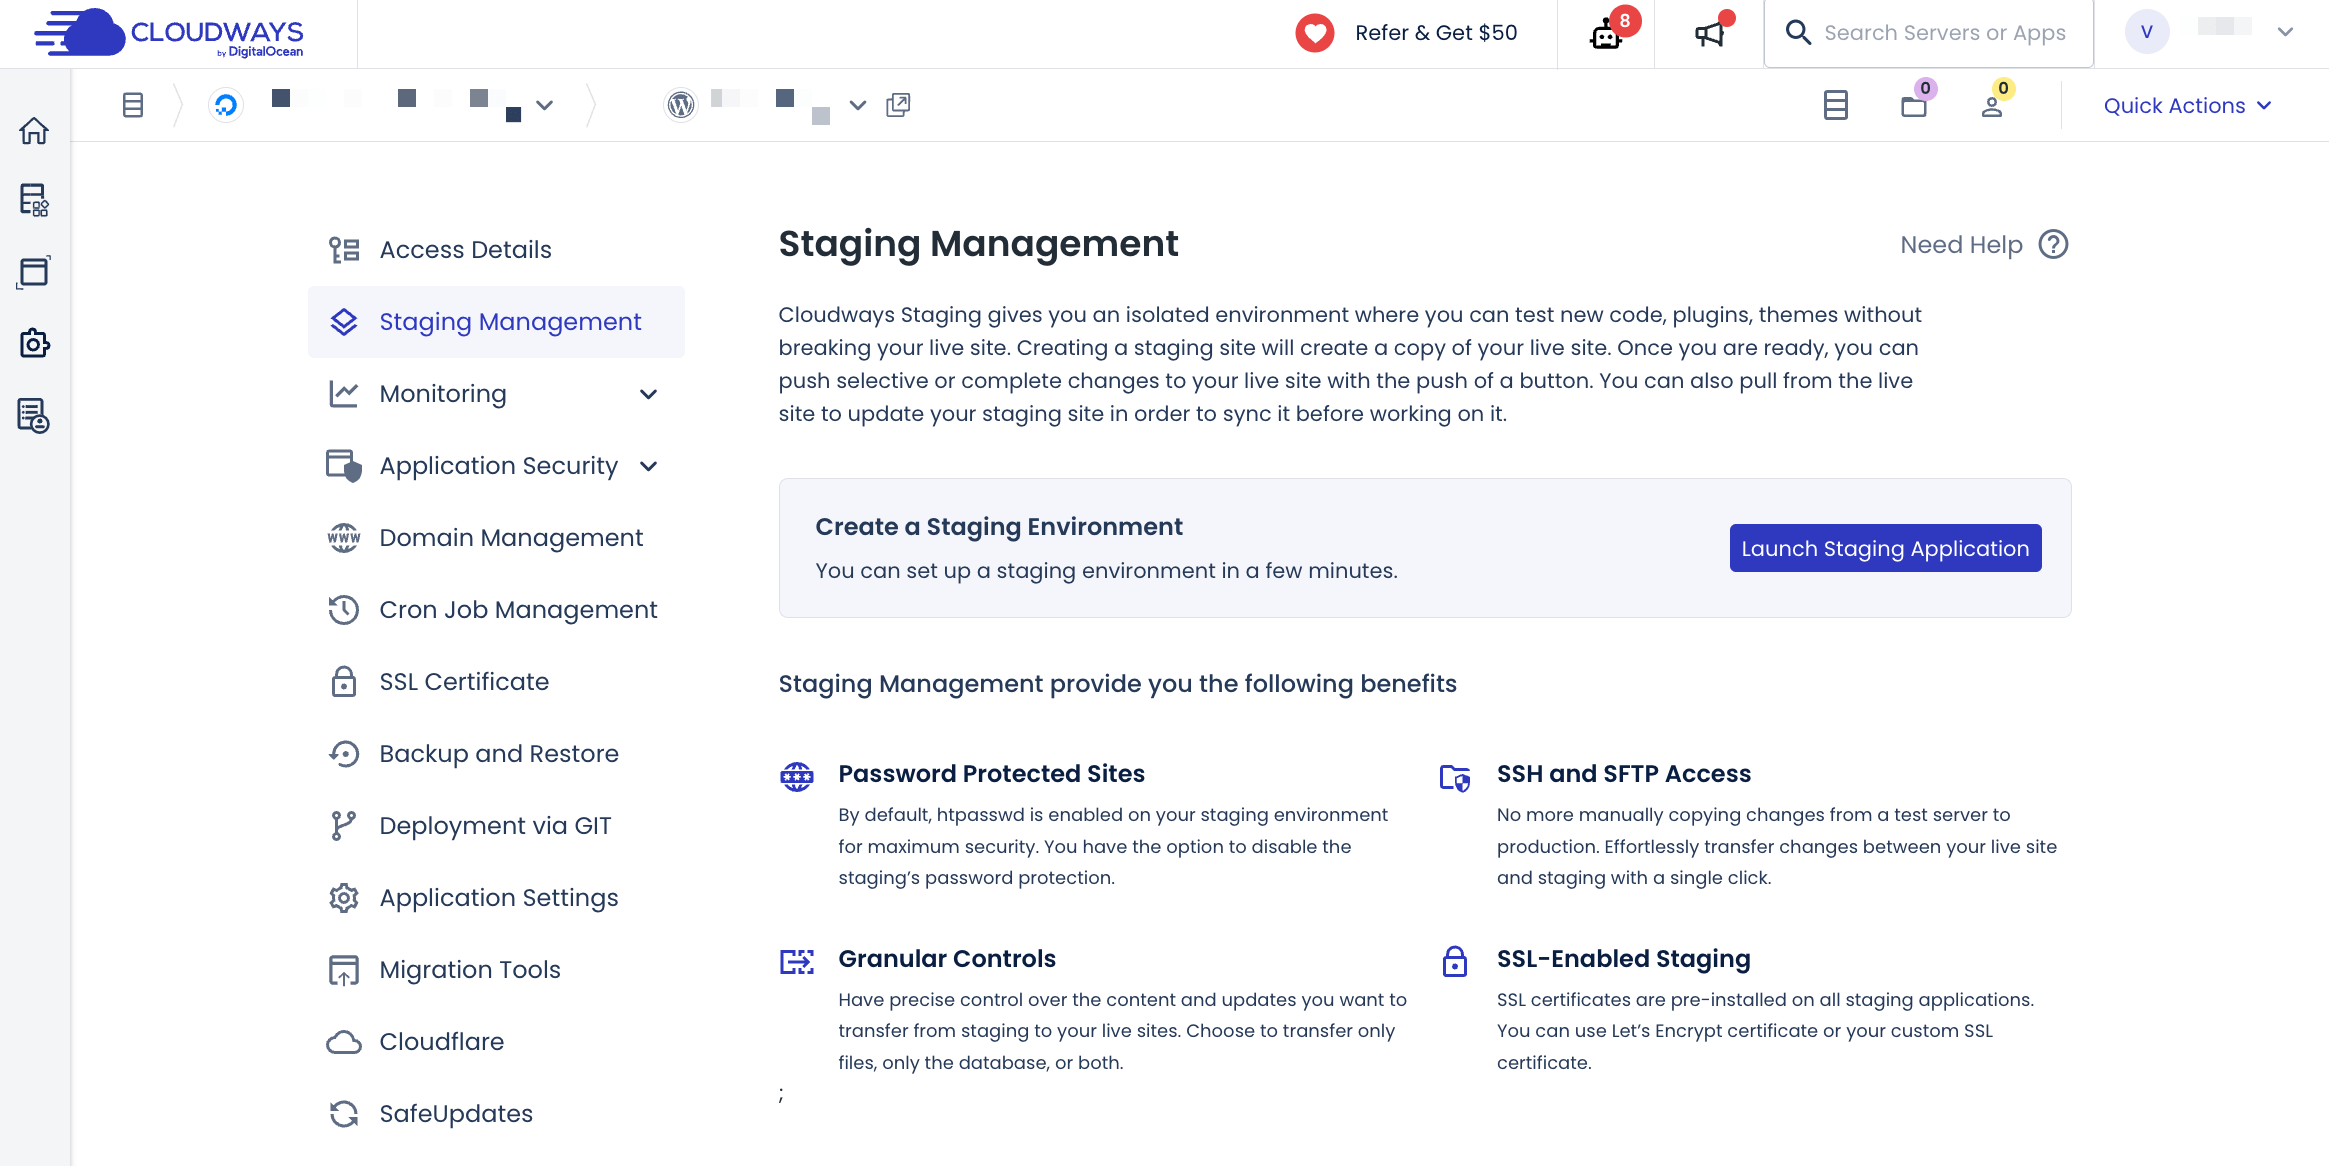Go to Backup and Restore section

[x=499, y=754]
